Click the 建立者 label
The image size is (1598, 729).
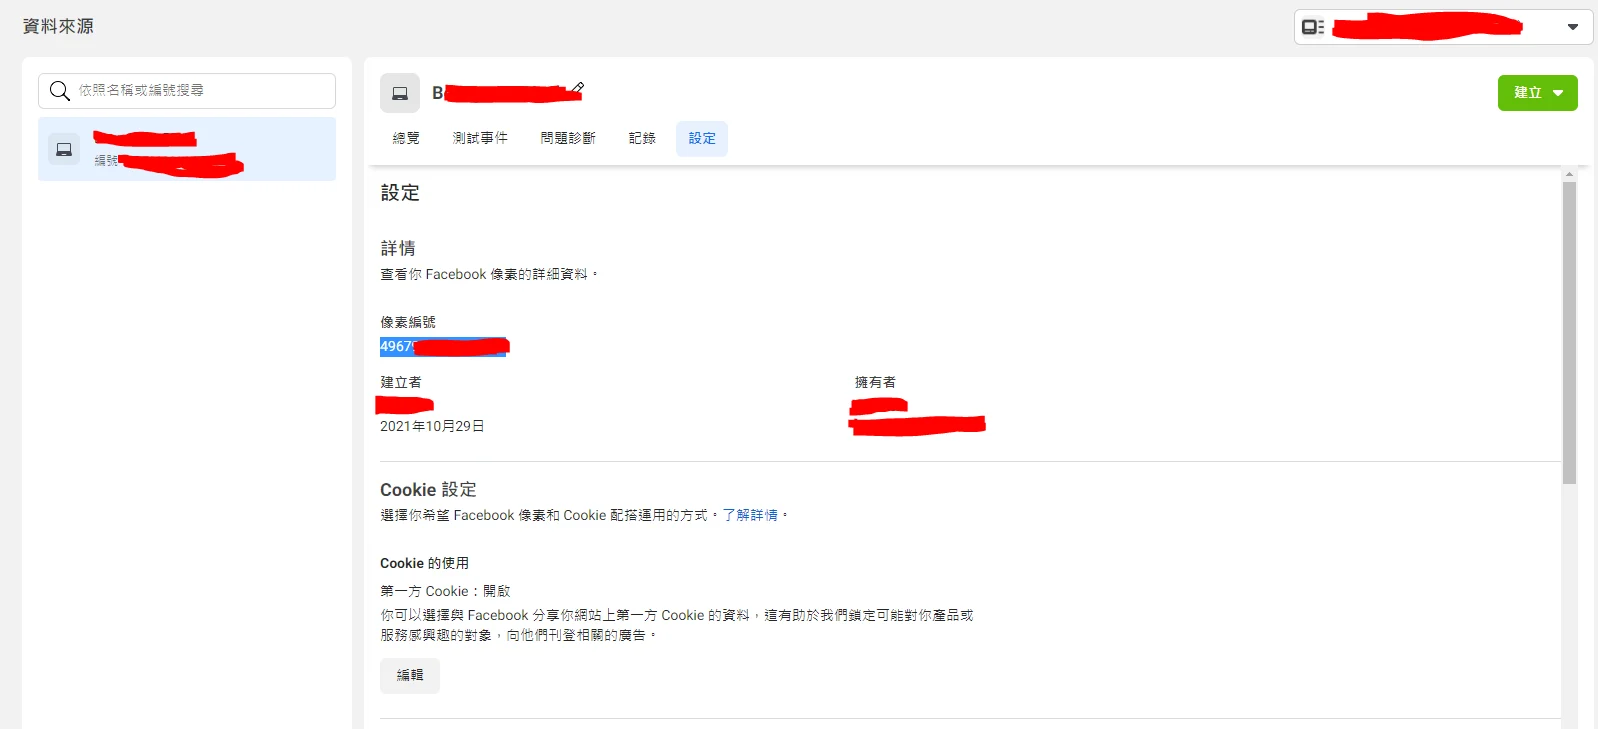click(401, 382)
